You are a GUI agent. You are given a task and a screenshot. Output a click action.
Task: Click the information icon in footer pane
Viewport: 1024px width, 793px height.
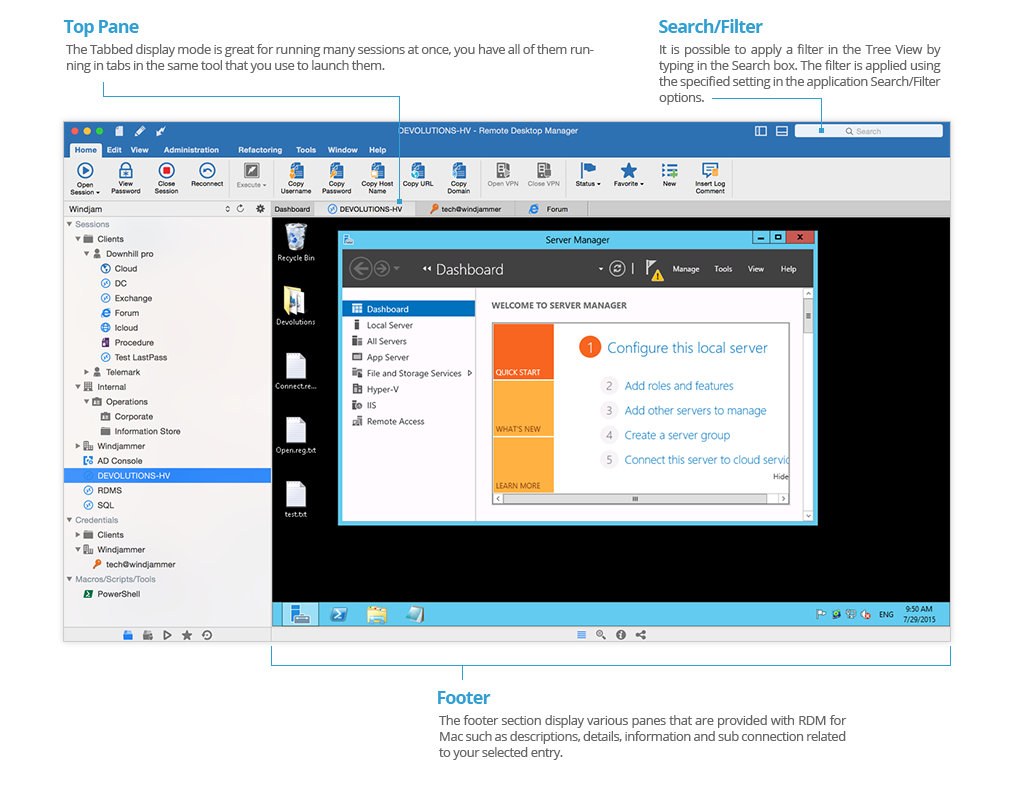(621, 635)
